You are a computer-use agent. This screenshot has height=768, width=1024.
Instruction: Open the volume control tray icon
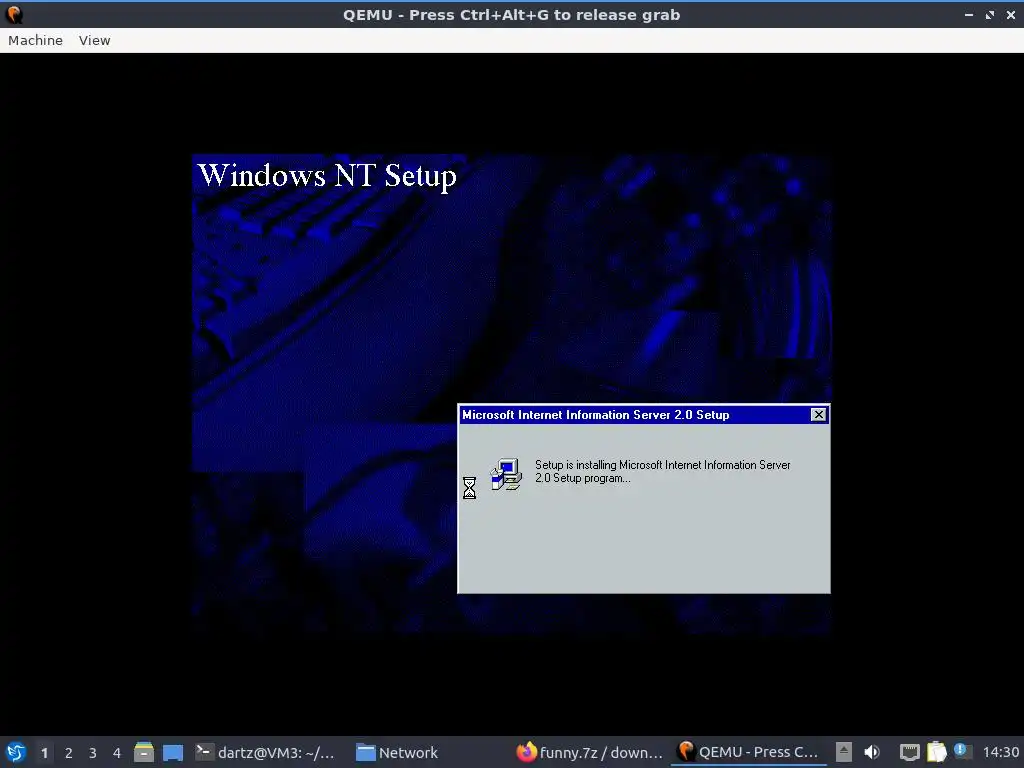(872, 752)
